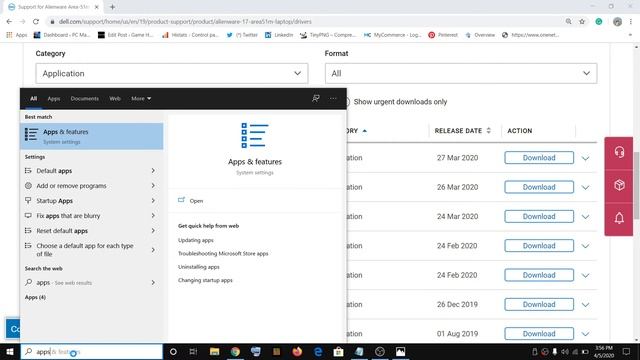Open the Windows notification center icon
The width and height of the screenshot is (640, 360).
coord(627,351)
